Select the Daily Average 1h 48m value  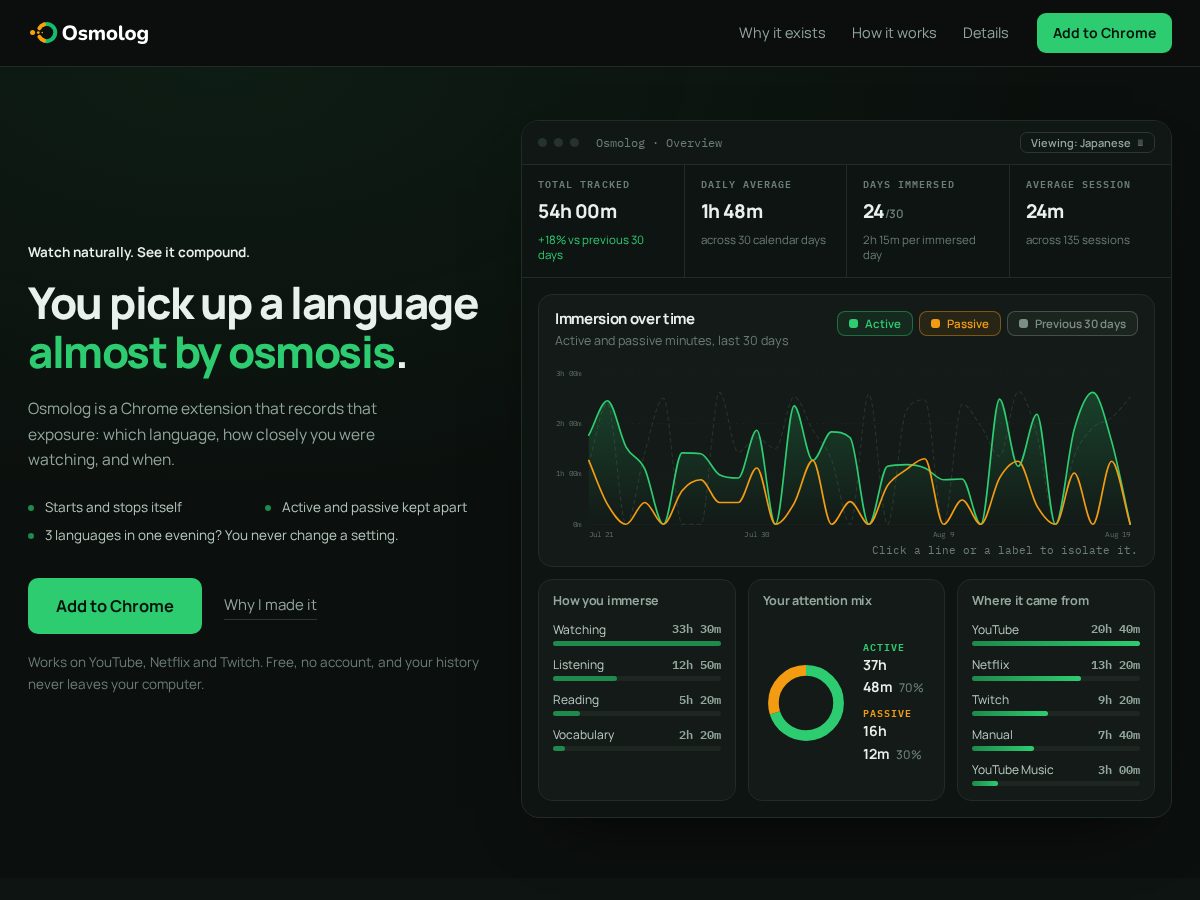(x=732, y=211)
